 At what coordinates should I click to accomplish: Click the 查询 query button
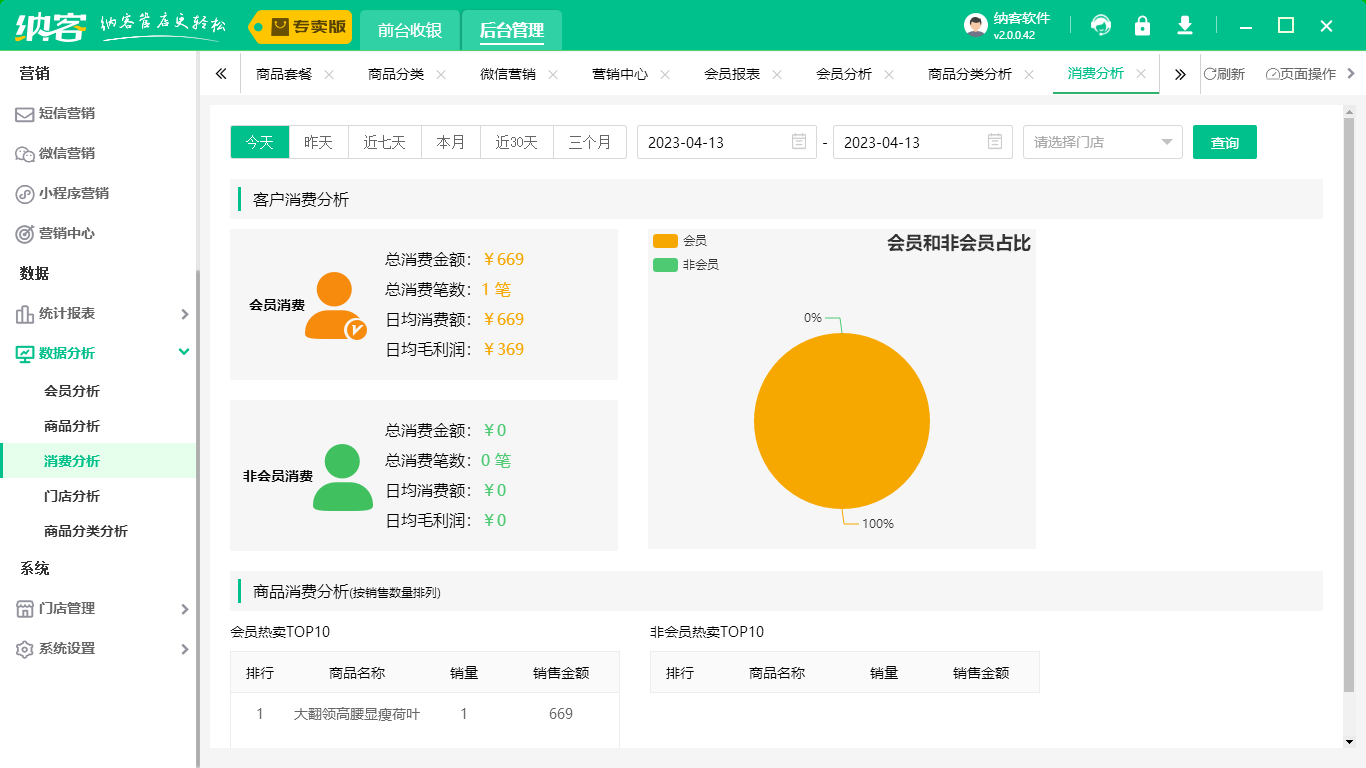1224,142
